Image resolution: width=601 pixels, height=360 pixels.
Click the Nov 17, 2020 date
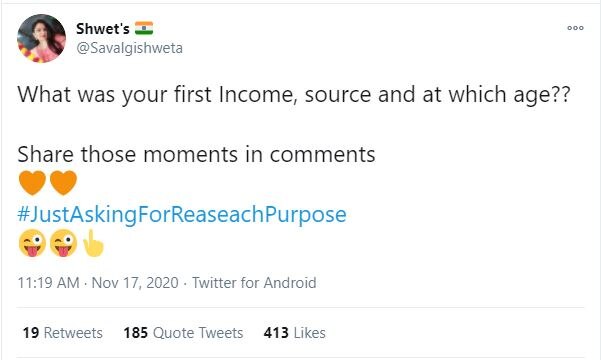[x=135, y=283]
